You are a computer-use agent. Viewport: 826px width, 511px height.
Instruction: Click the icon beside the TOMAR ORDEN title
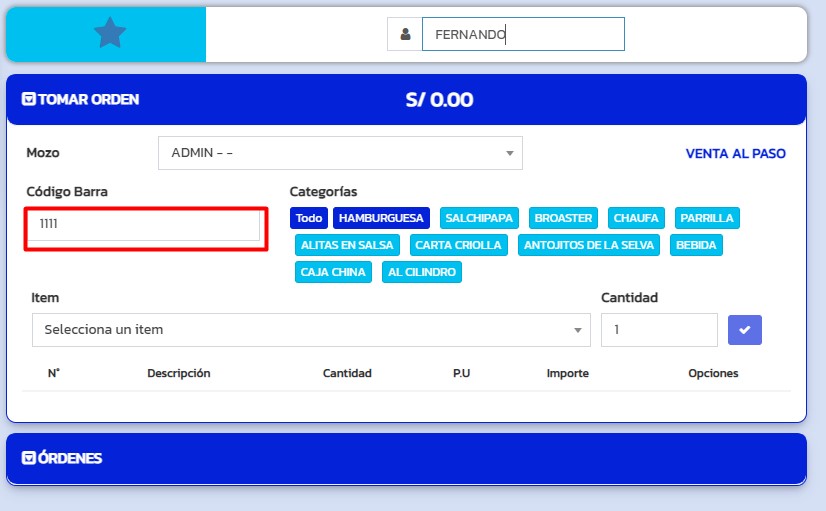click(29, 100)
